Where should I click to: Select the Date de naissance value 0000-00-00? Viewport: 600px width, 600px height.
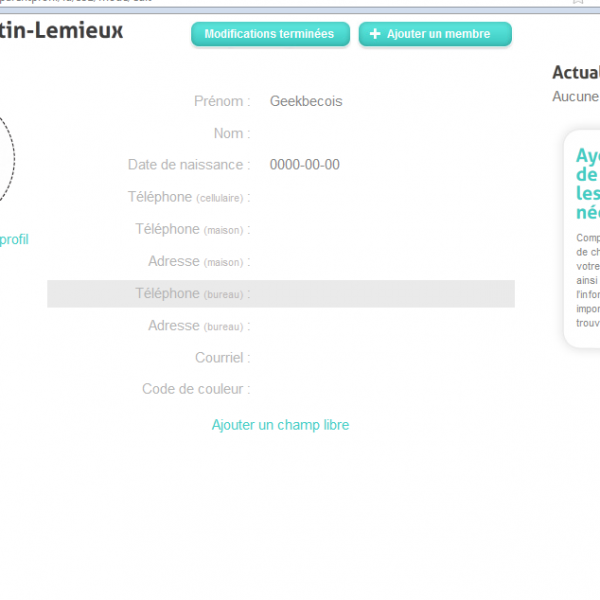[x=304, y=165]
